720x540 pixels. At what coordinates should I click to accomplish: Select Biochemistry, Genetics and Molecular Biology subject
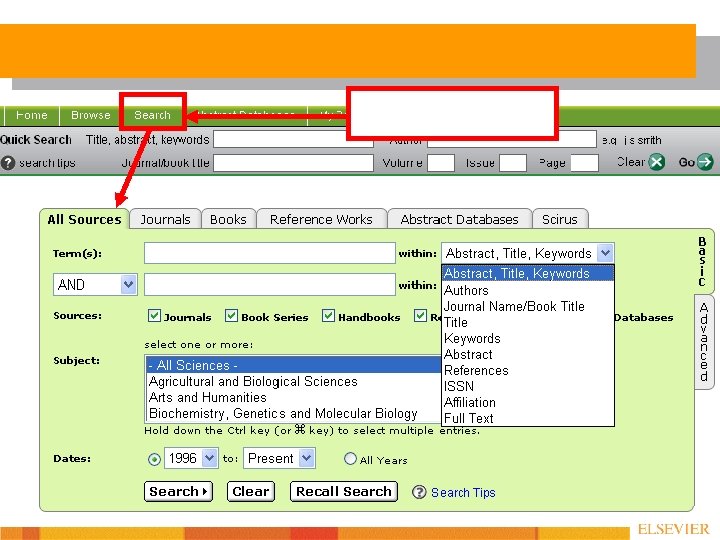point(293,413)
